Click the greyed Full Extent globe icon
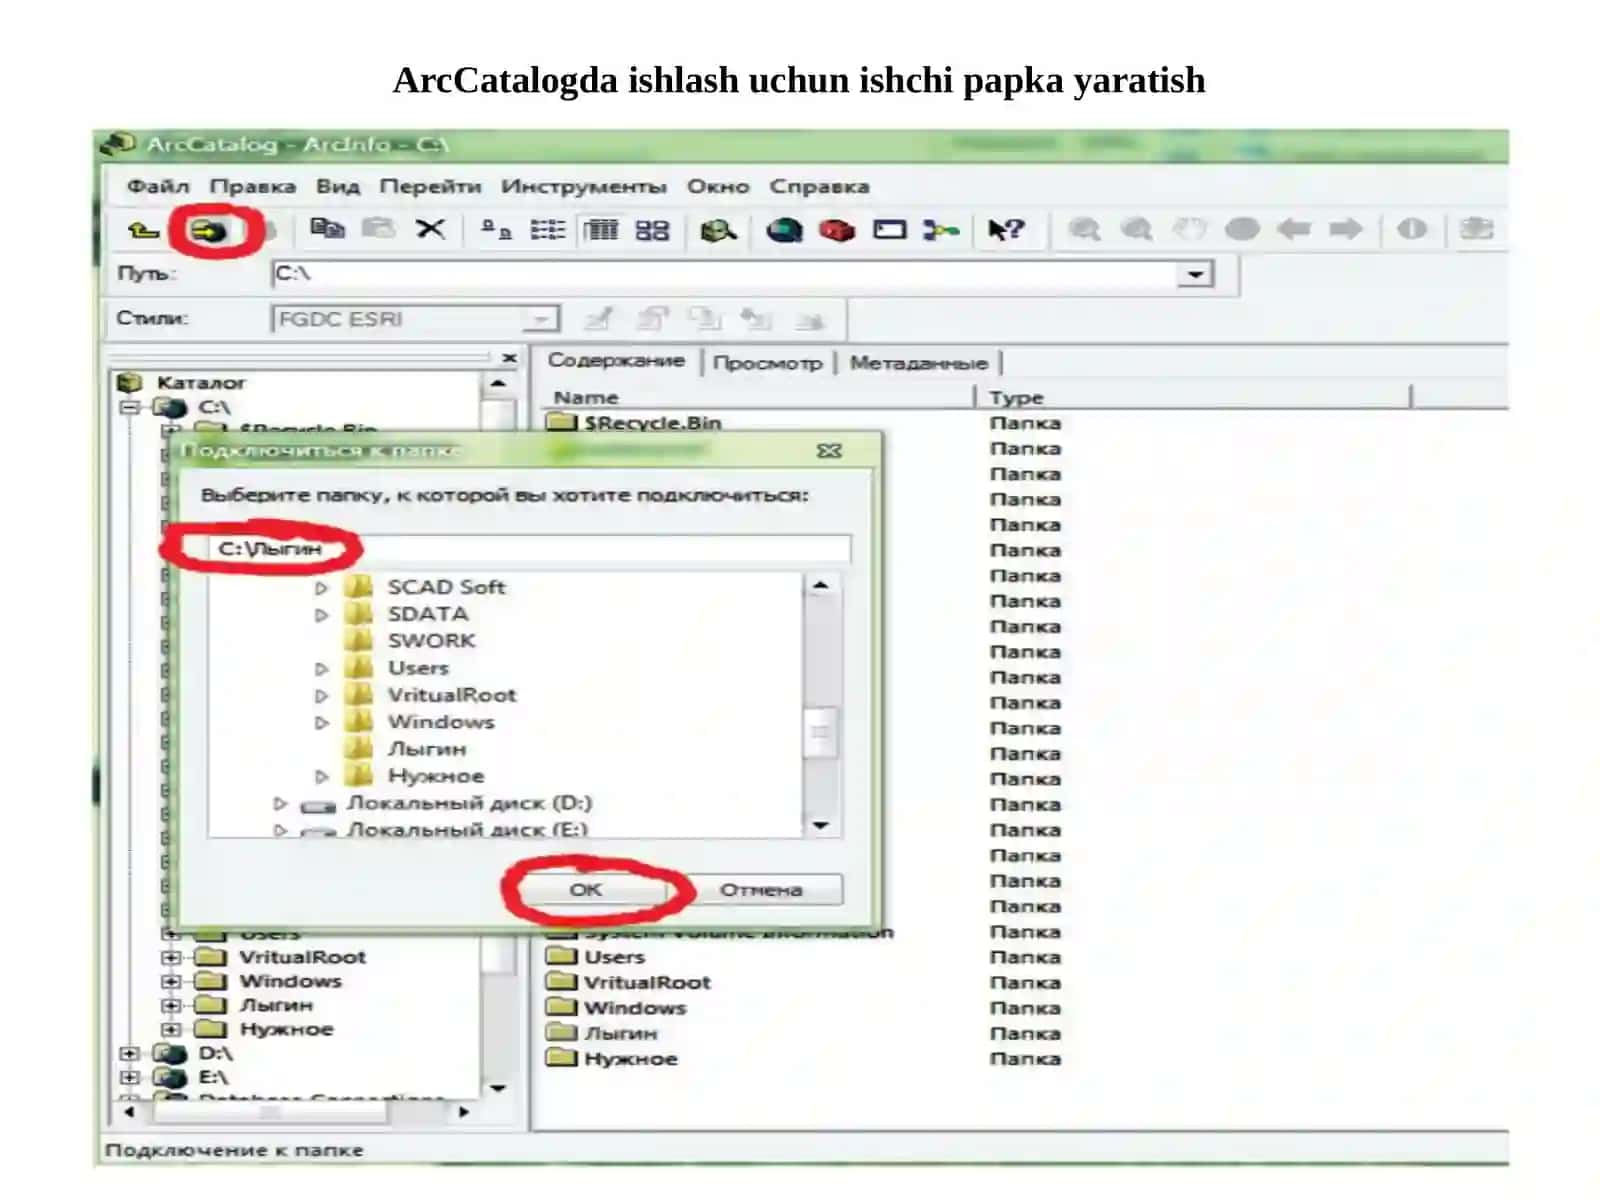1600x1200 pixels. (1242, 230)
